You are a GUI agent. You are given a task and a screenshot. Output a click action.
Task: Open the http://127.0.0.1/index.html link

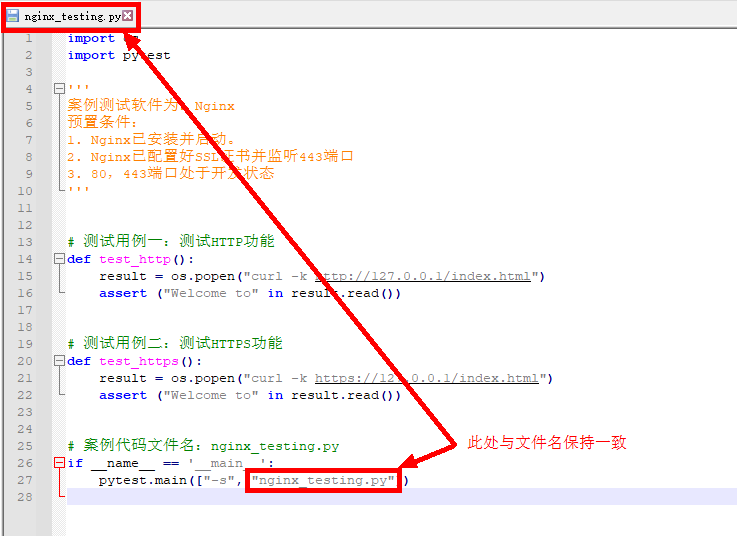click(x=423, y=276)
